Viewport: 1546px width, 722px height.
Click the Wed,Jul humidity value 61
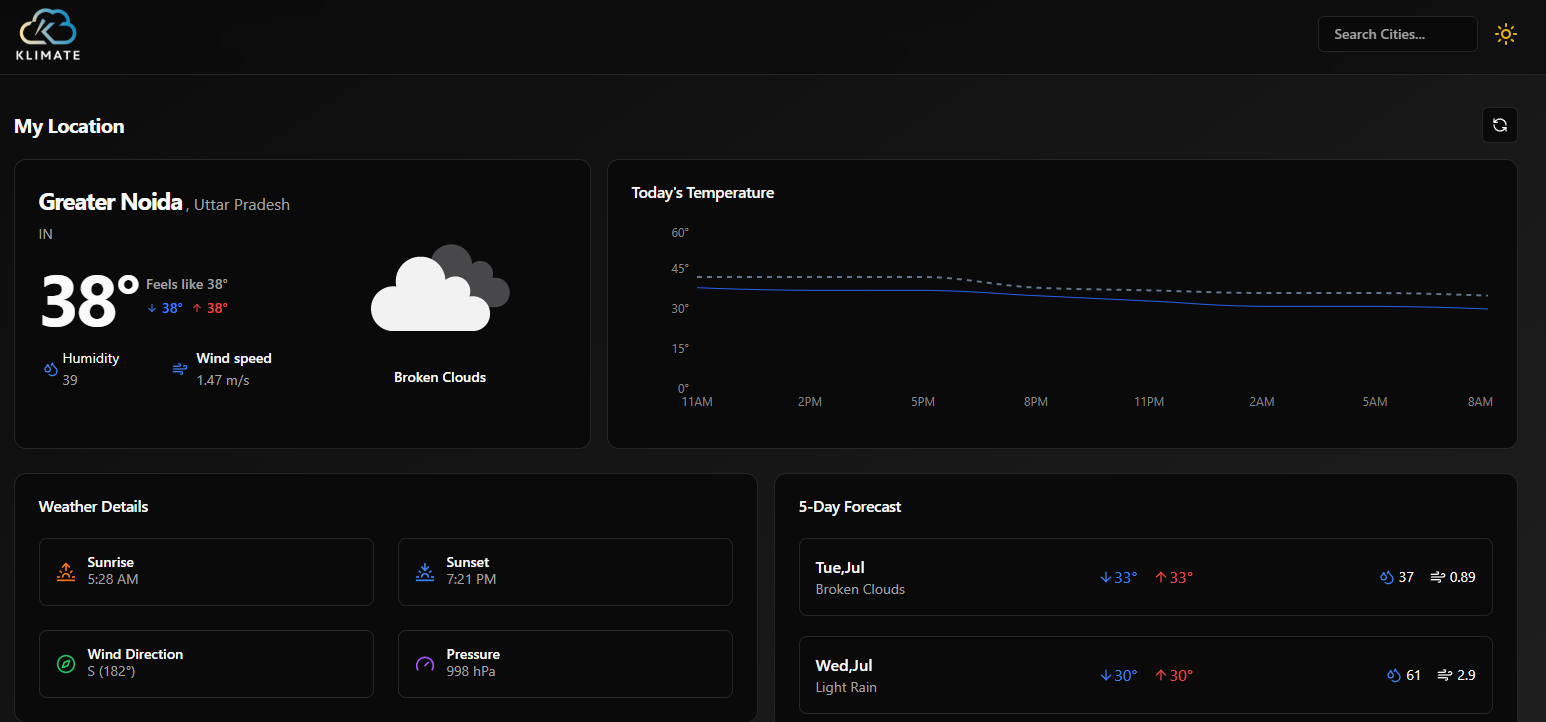point(1413,675)
